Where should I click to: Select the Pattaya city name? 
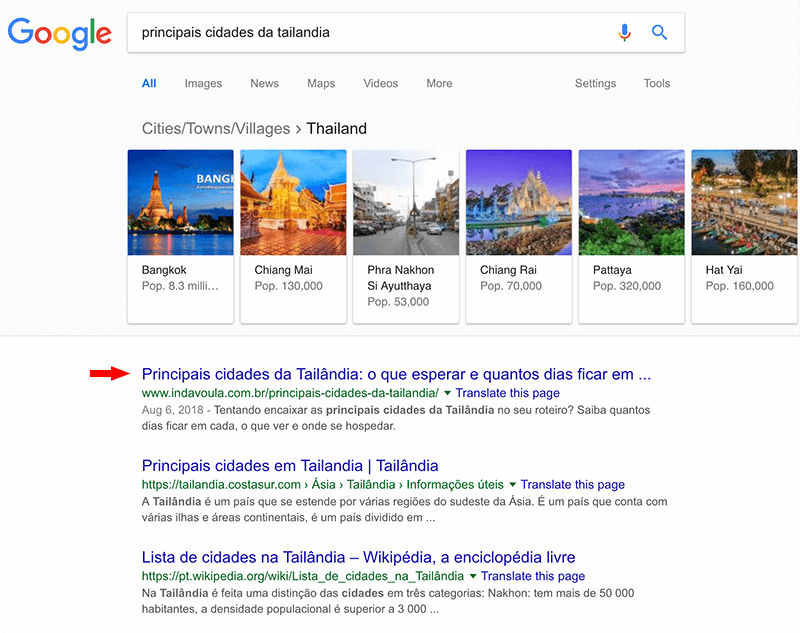612,270
